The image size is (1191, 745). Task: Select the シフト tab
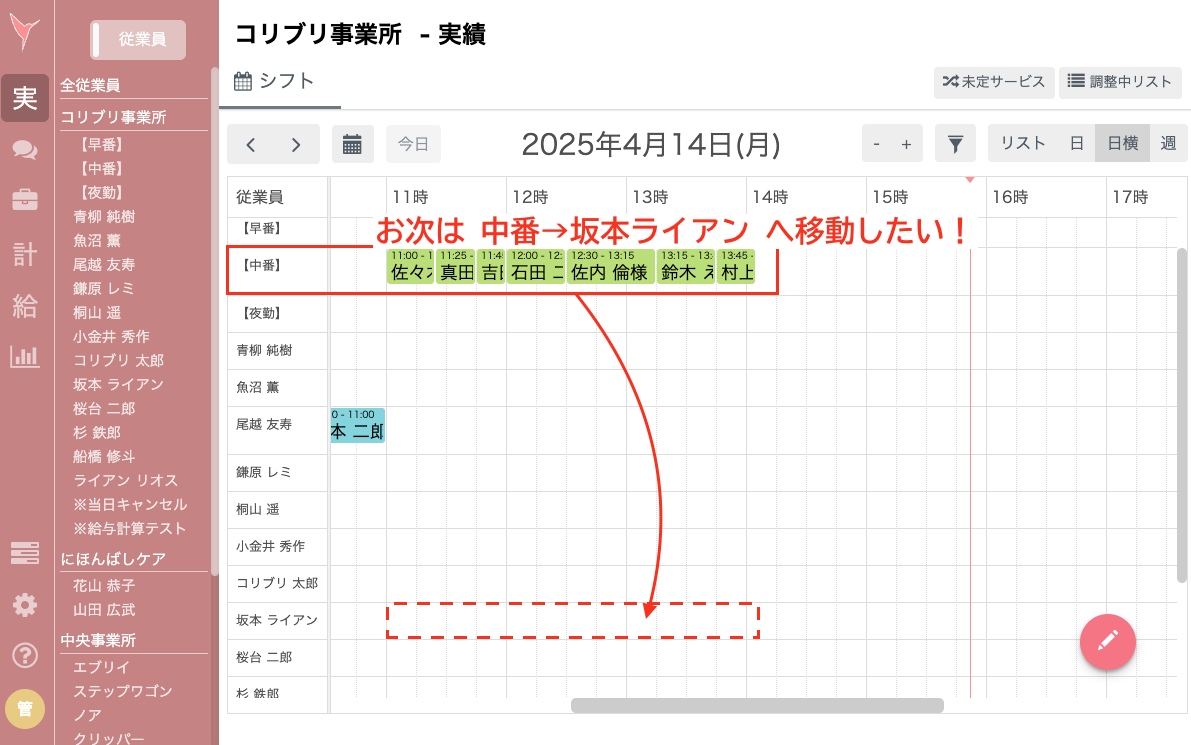279,83
